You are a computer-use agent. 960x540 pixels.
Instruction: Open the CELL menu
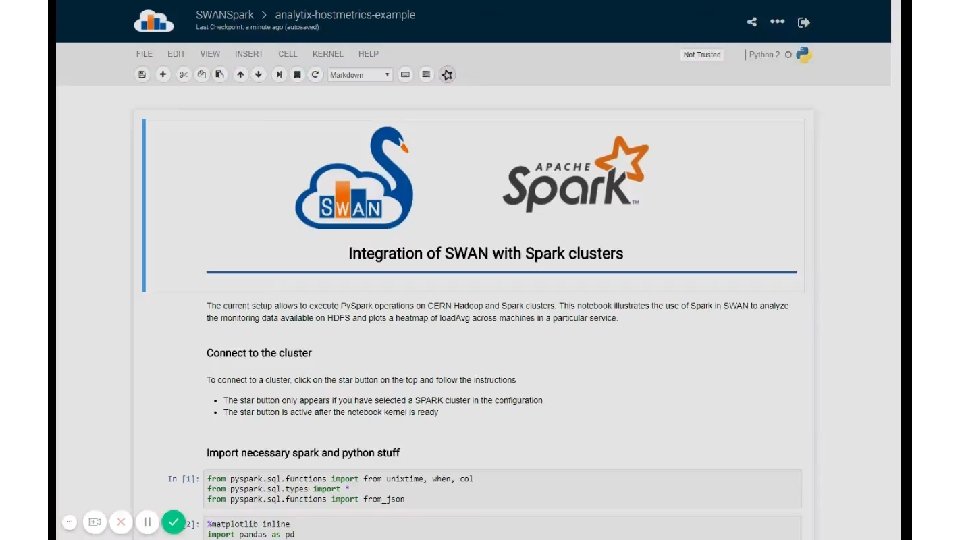(x=288, y=54)
